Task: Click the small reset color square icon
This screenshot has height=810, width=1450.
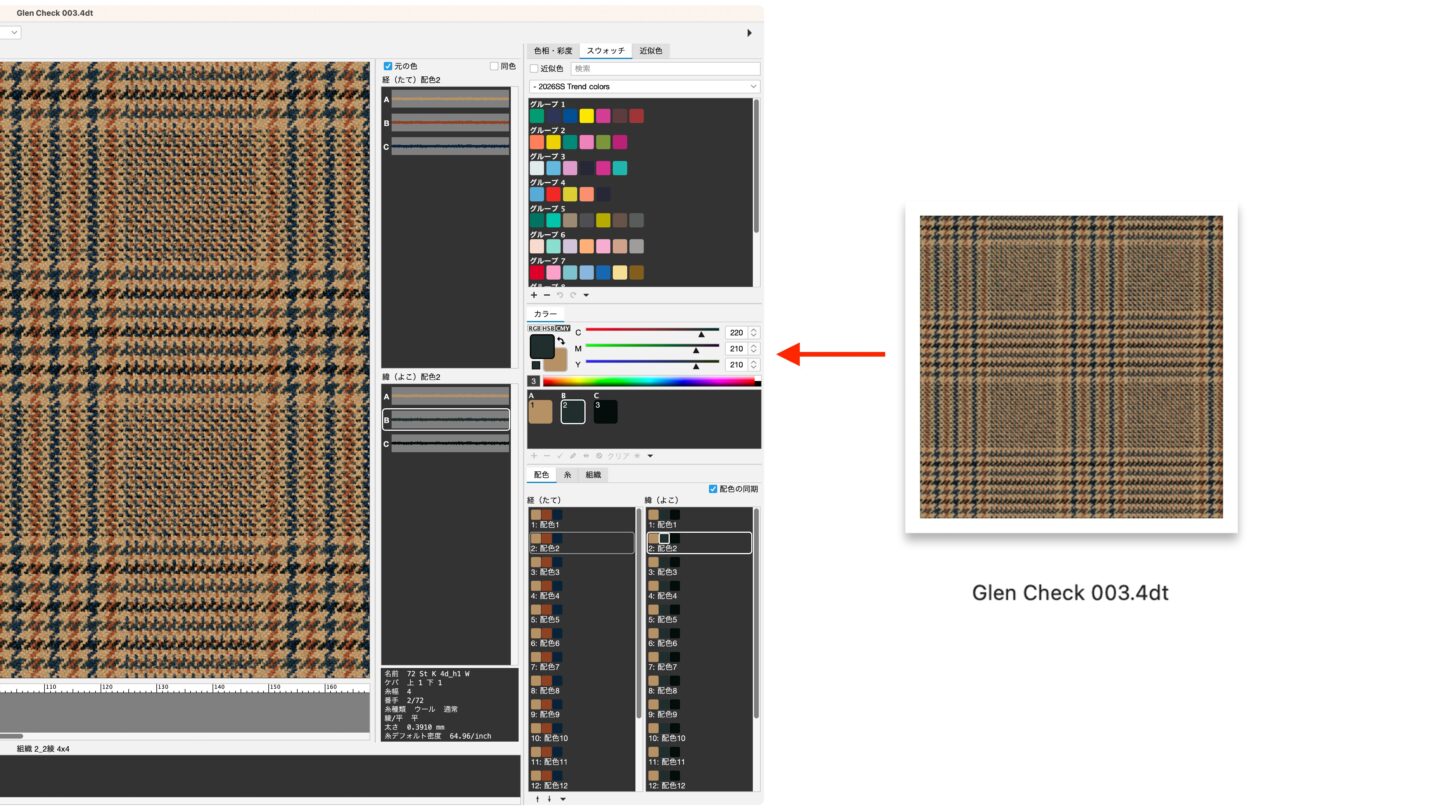Action: coord(536,365)
